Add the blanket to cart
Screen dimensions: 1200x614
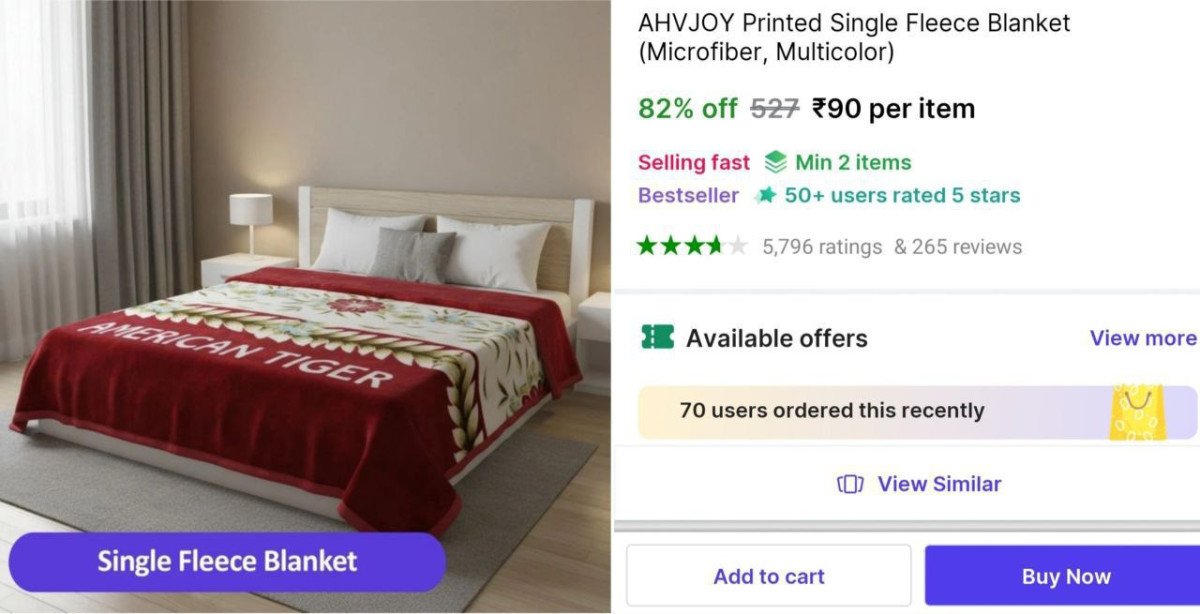click(768, 576)
